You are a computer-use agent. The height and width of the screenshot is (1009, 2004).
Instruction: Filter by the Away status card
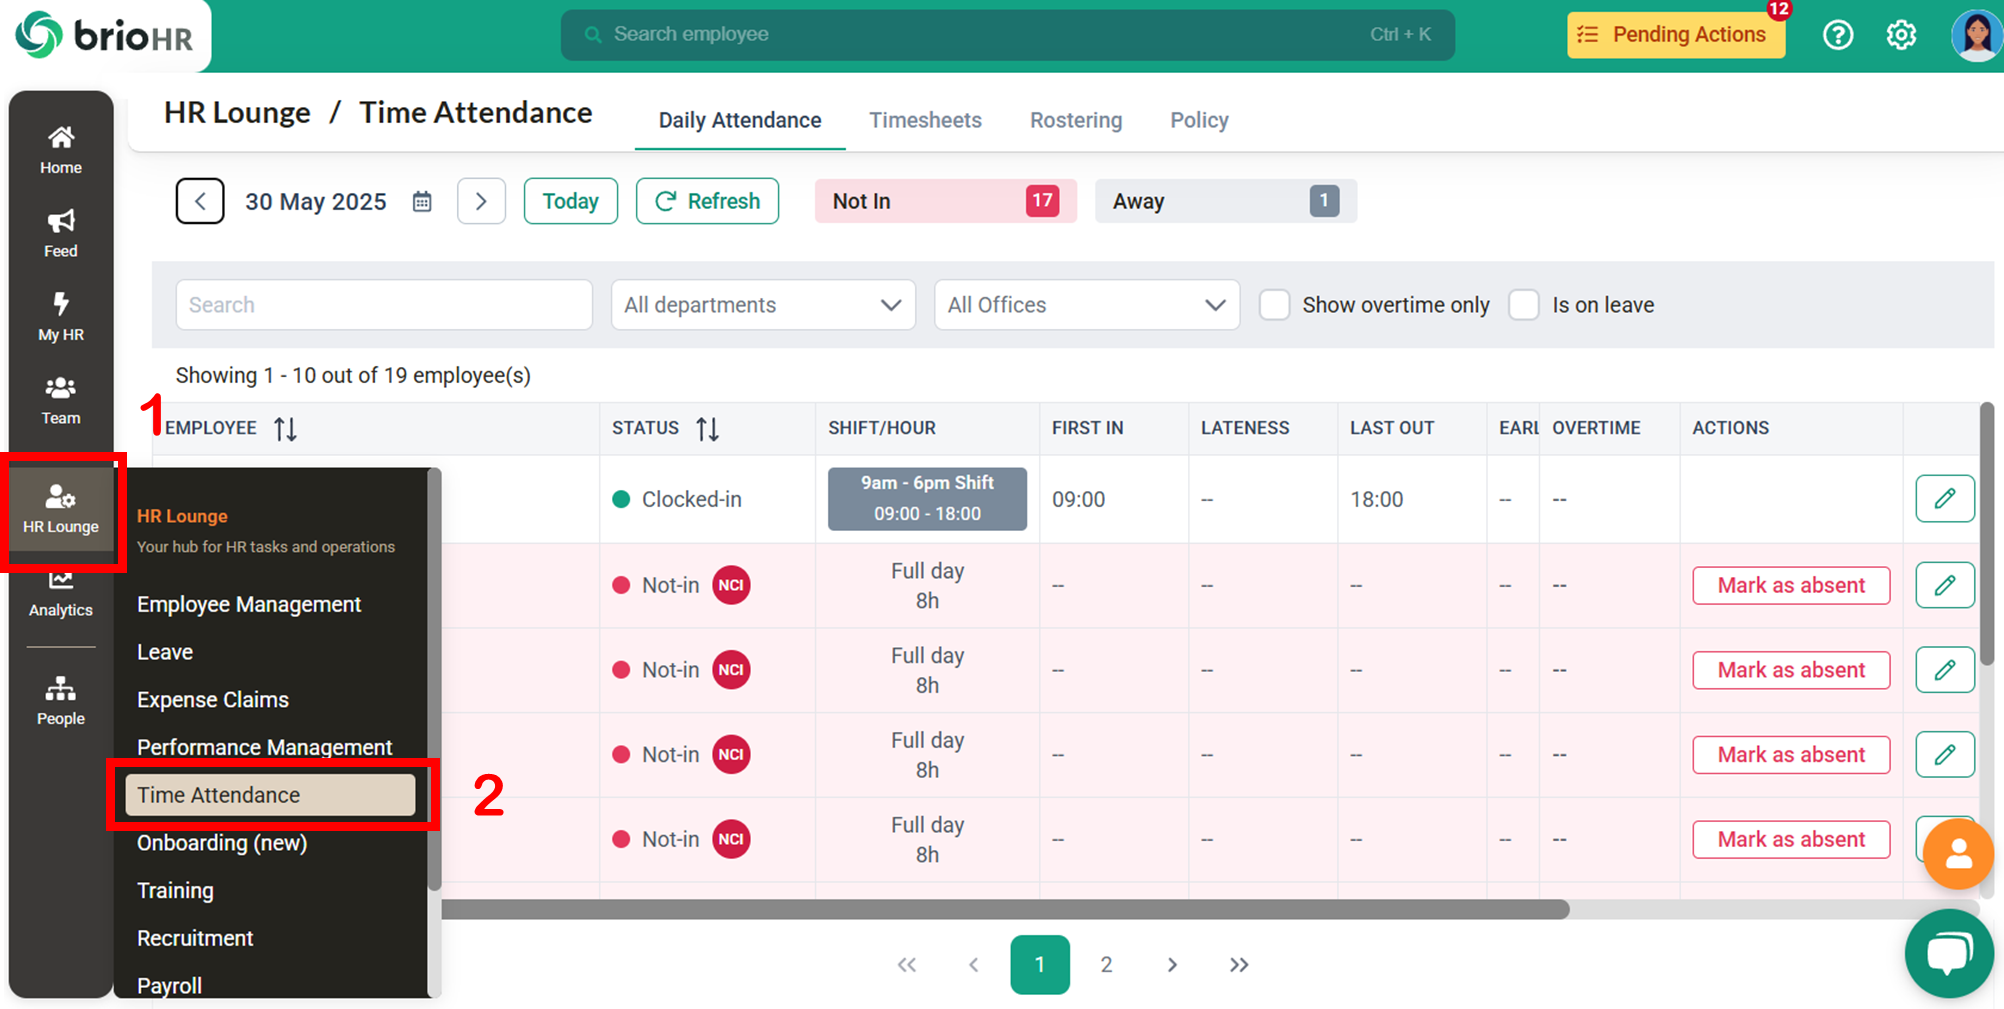point(1225,201)
